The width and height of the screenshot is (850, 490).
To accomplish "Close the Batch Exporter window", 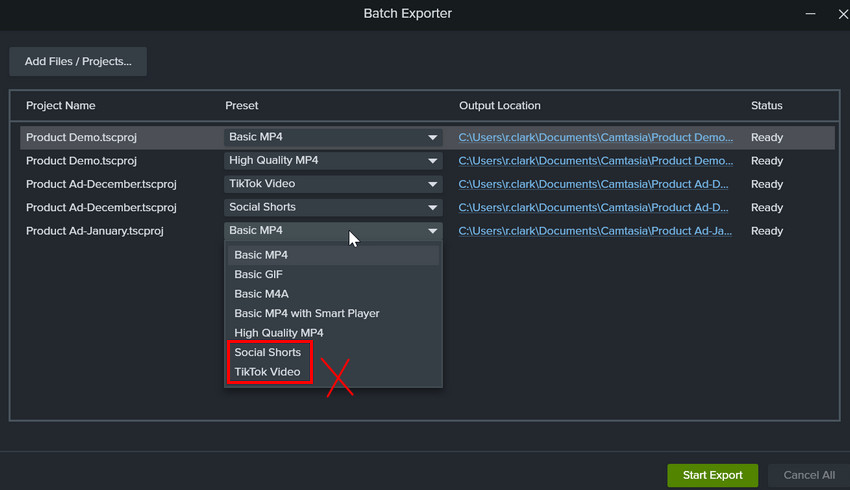I will coord(843,14).
